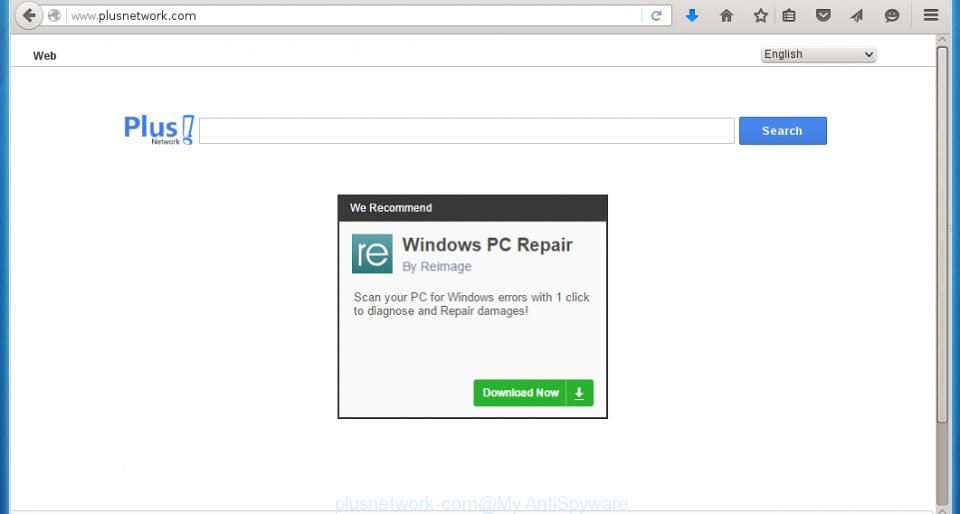Click the download arrow on the green button
The width and height of the screenshot is (960, 514).
tap(579, 393)
